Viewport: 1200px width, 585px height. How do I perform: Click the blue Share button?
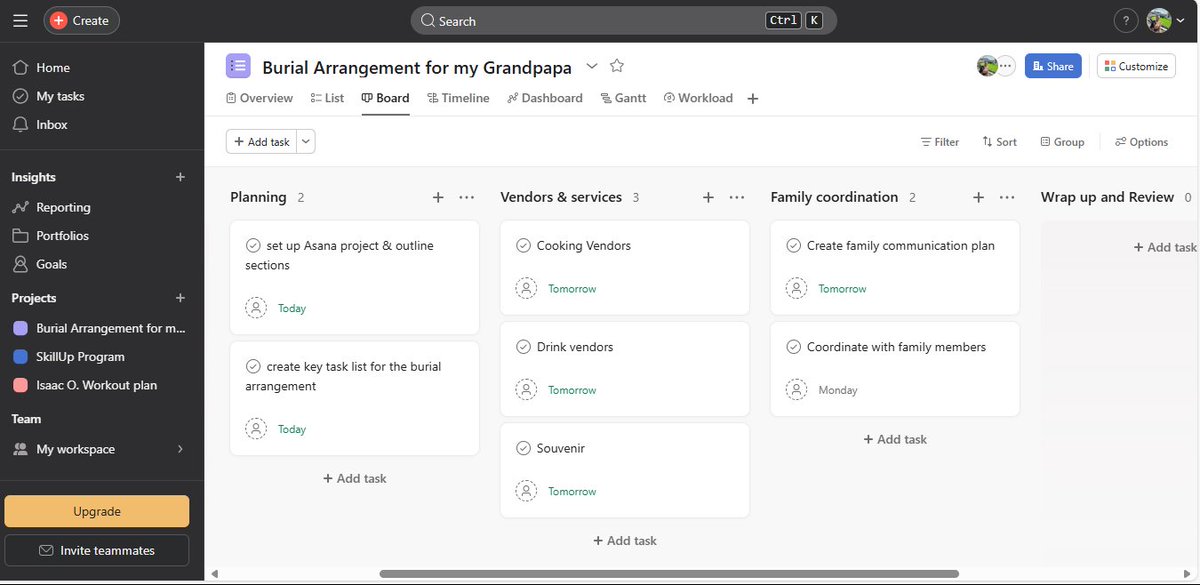[1053, 64]
